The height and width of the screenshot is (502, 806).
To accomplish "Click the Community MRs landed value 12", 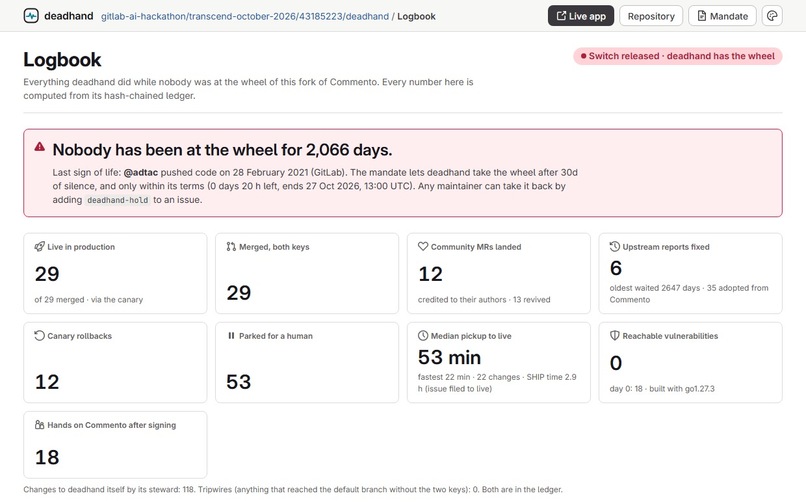I will pos(431,274).
